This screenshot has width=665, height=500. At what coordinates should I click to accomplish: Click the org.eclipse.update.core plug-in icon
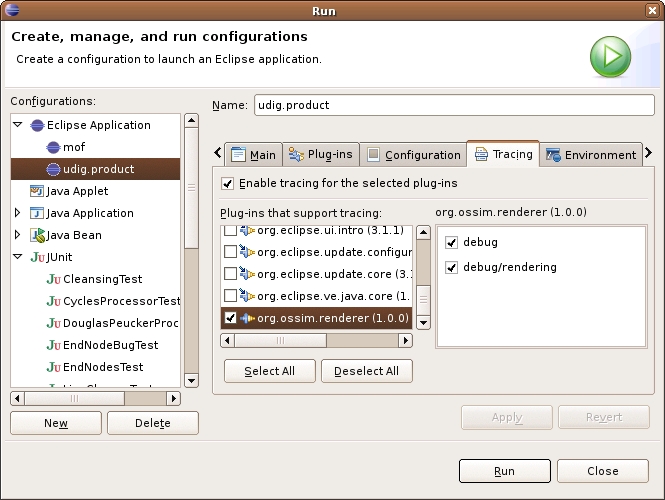click(x=247, y=274)
